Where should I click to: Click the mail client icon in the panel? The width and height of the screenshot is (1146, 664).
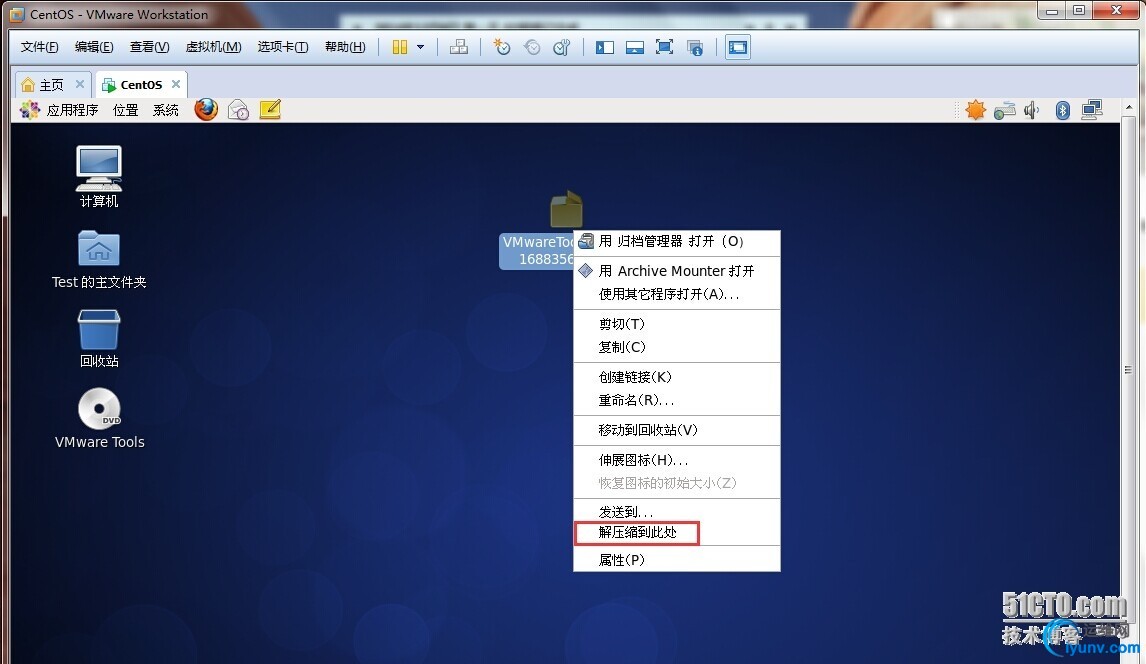(238, 110)
